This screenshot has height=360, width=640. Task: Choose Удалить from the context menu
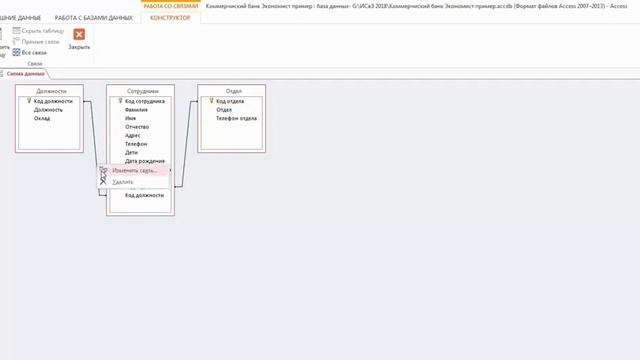[x=123, y=182]
